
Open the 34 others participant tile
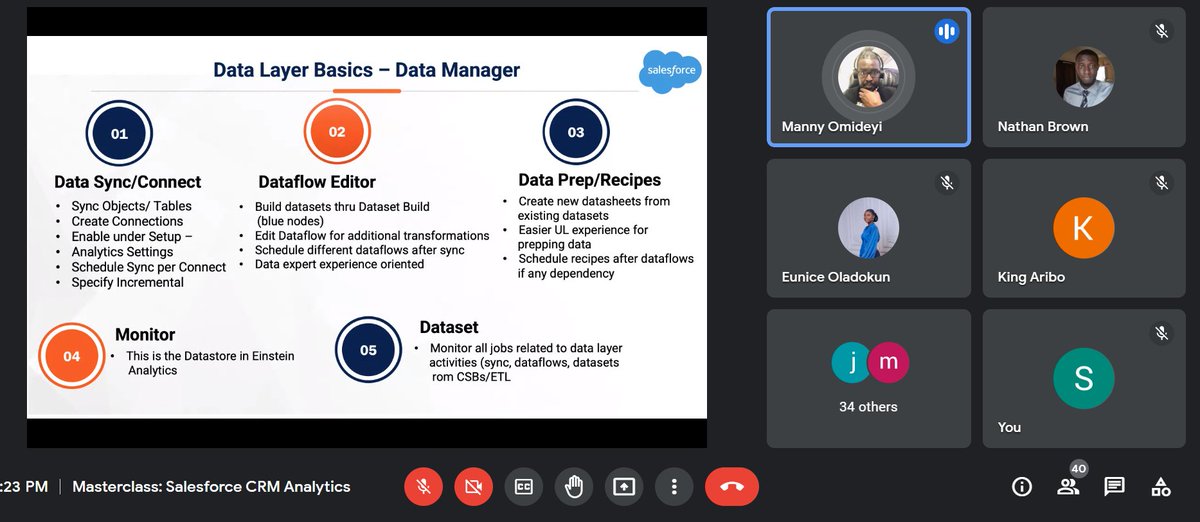[868, 378]
